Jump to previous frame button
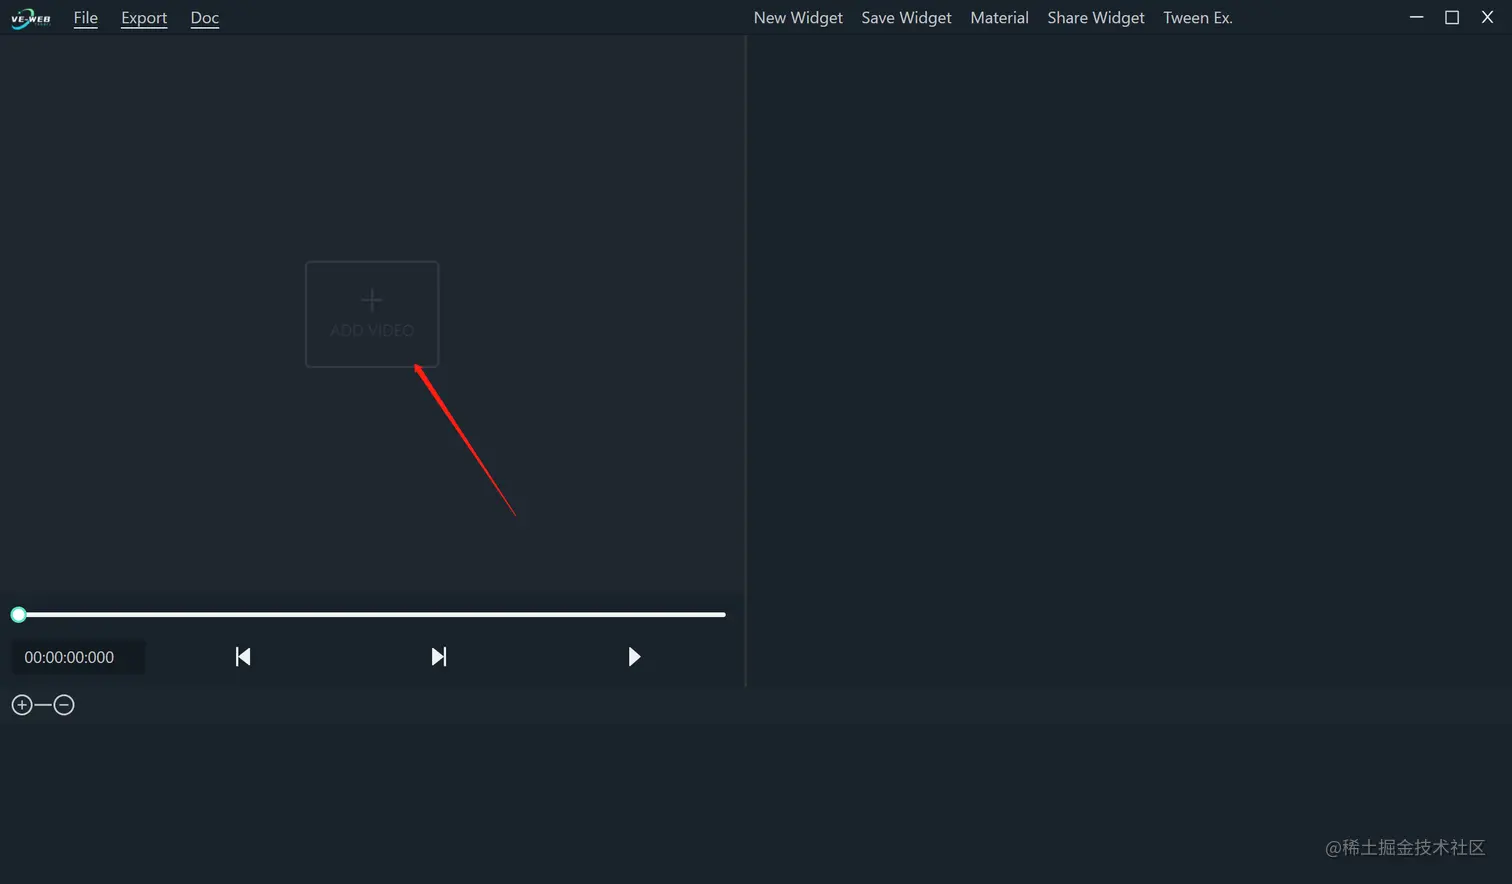 (x=243, y=656)
